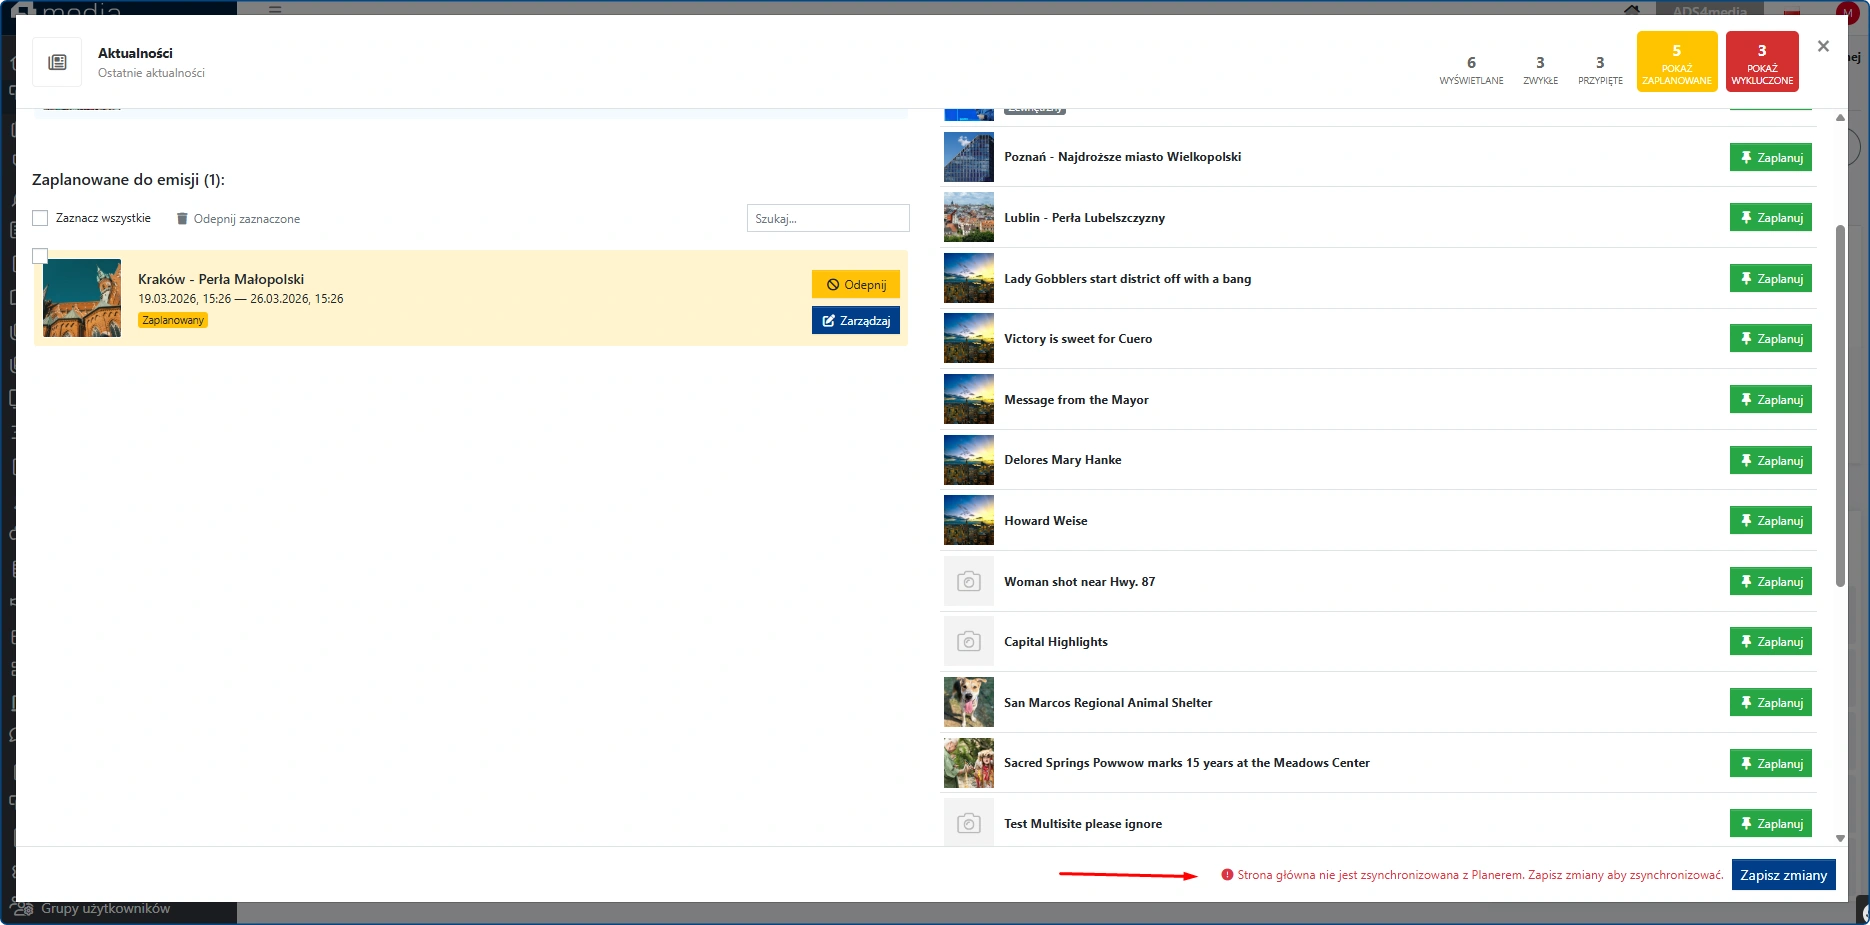The image size is (1870, 925).
Task: Click the red error warning icon
Action: [1227, 875]
